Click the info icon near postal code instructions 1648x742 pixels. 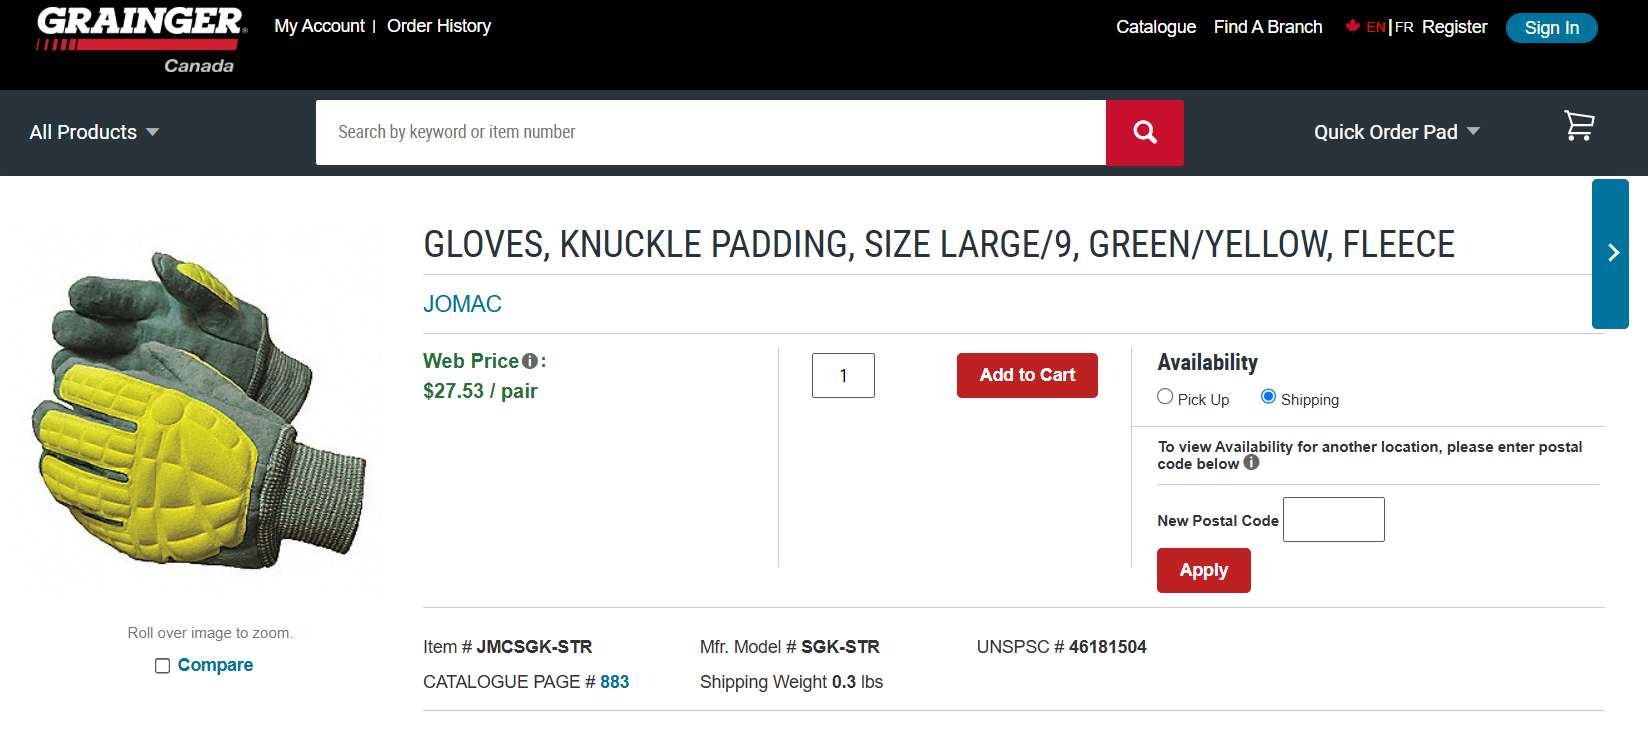(x=1250, y=463)
